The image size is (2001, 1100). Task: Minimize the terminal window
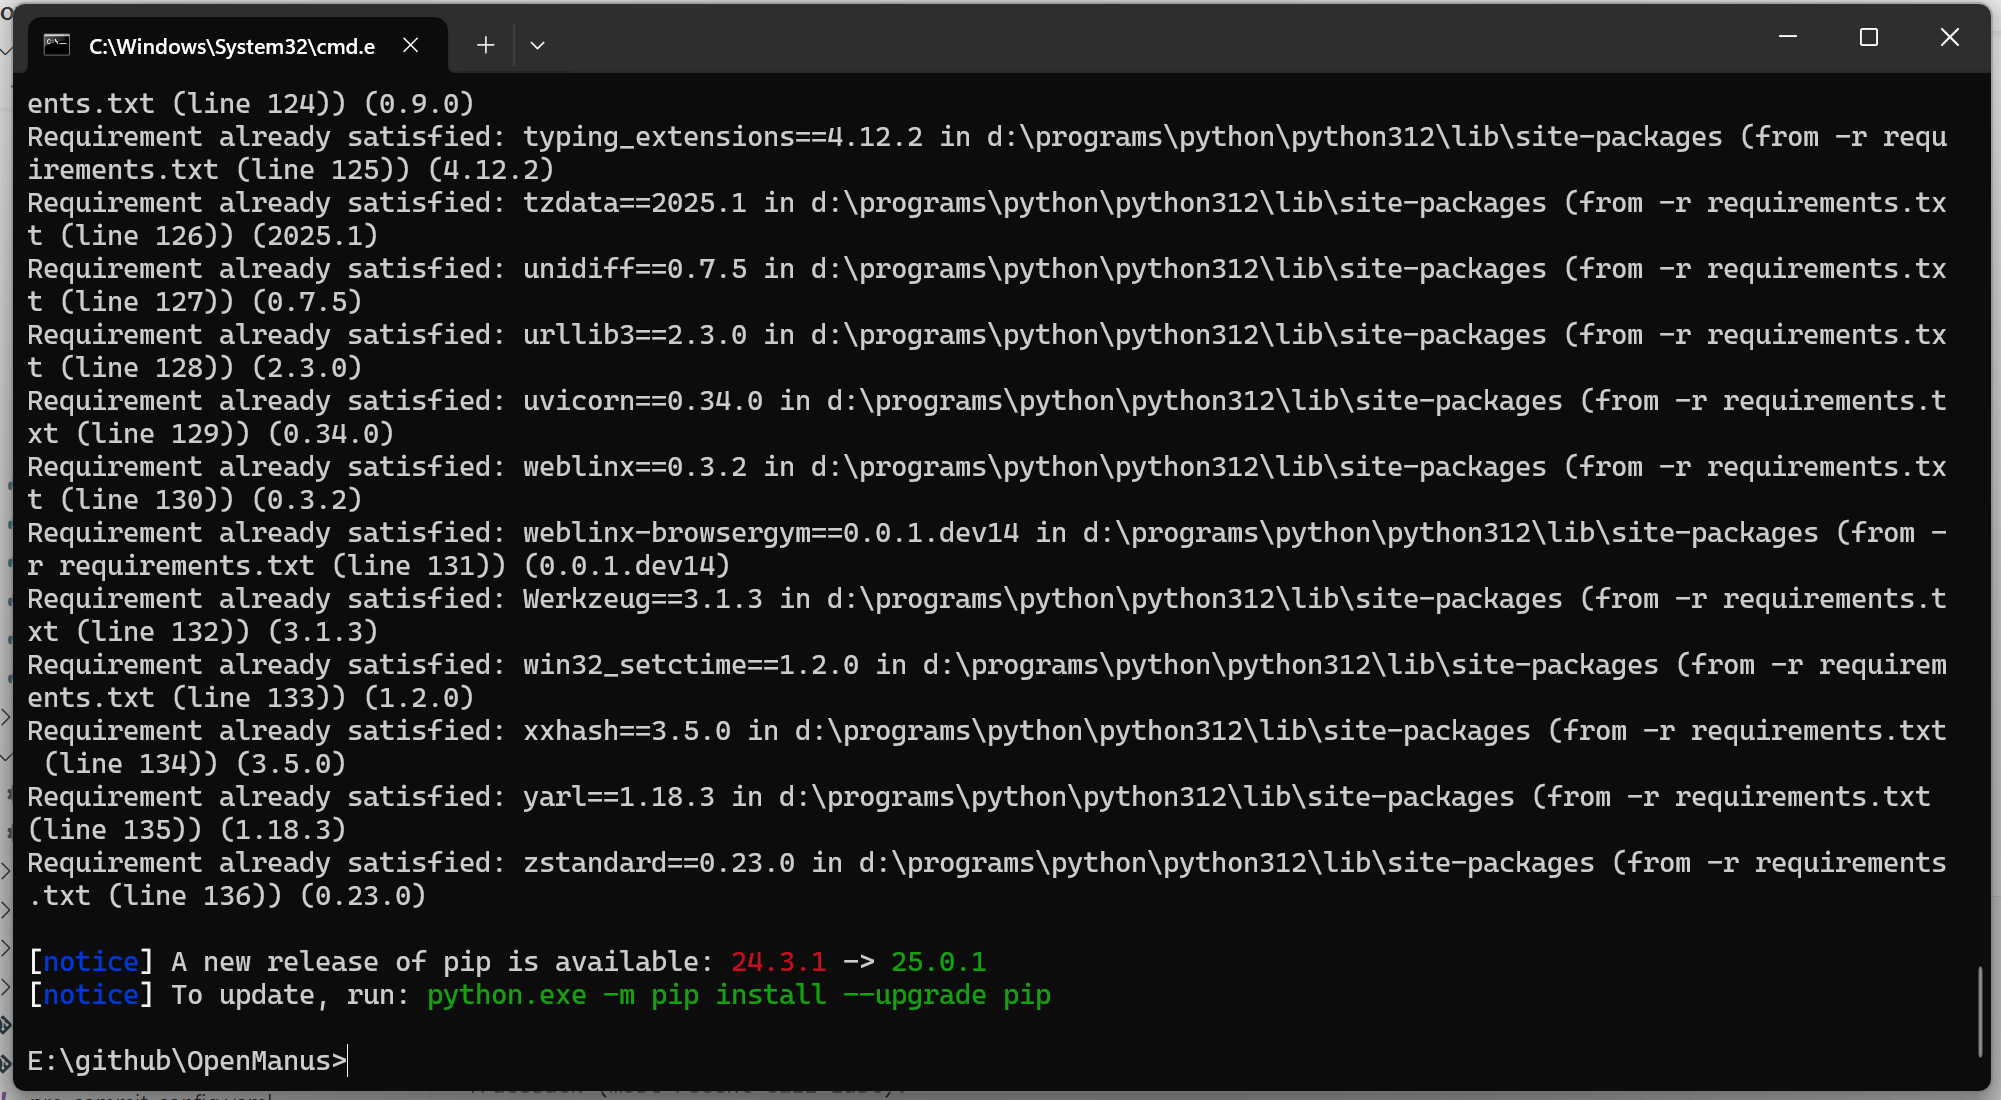tap(1788, 37)
